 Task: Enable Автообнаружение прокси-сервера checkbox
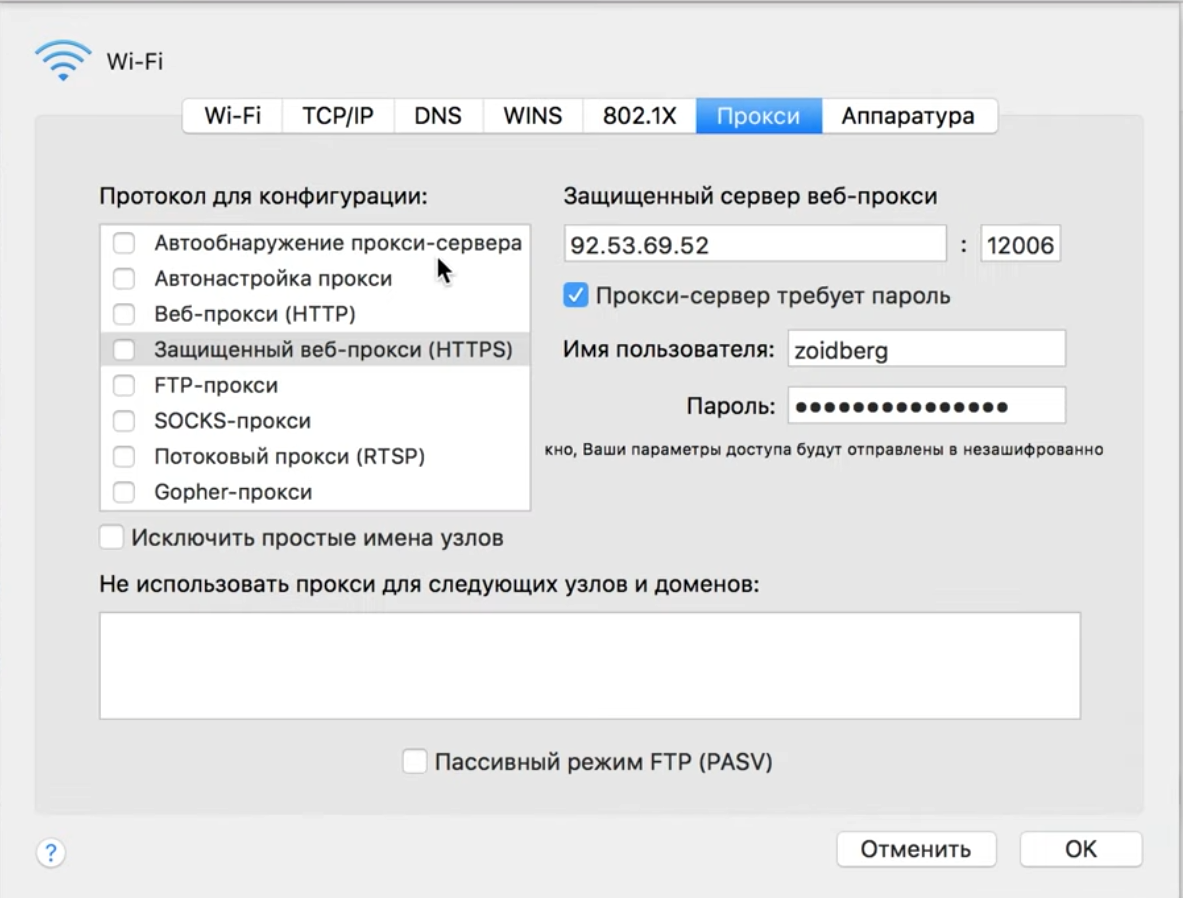click(x=124, y=242)
